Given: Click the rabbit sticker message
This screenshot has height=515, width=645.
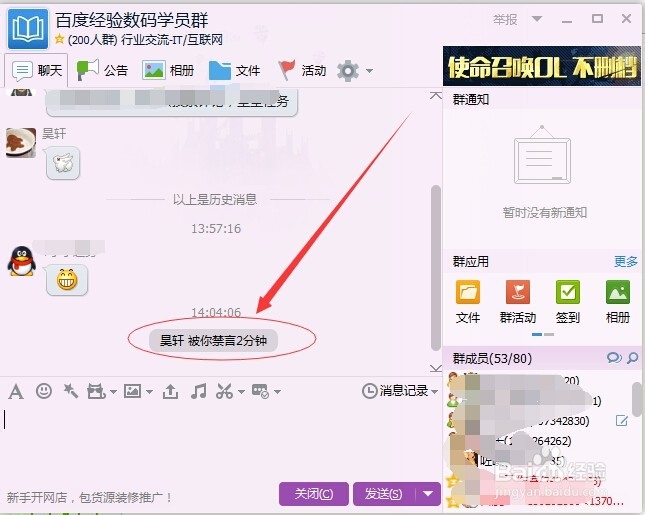Looking at the screenshot, I should (x=63, y=163).
